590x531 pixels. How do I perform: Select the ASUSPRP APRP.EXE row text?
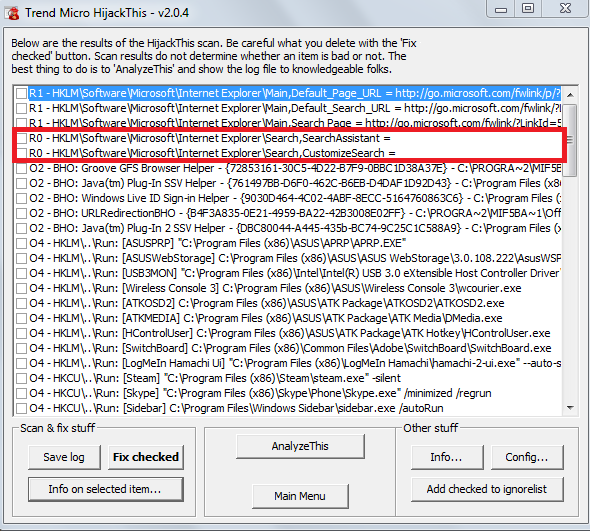coord(218,243)
